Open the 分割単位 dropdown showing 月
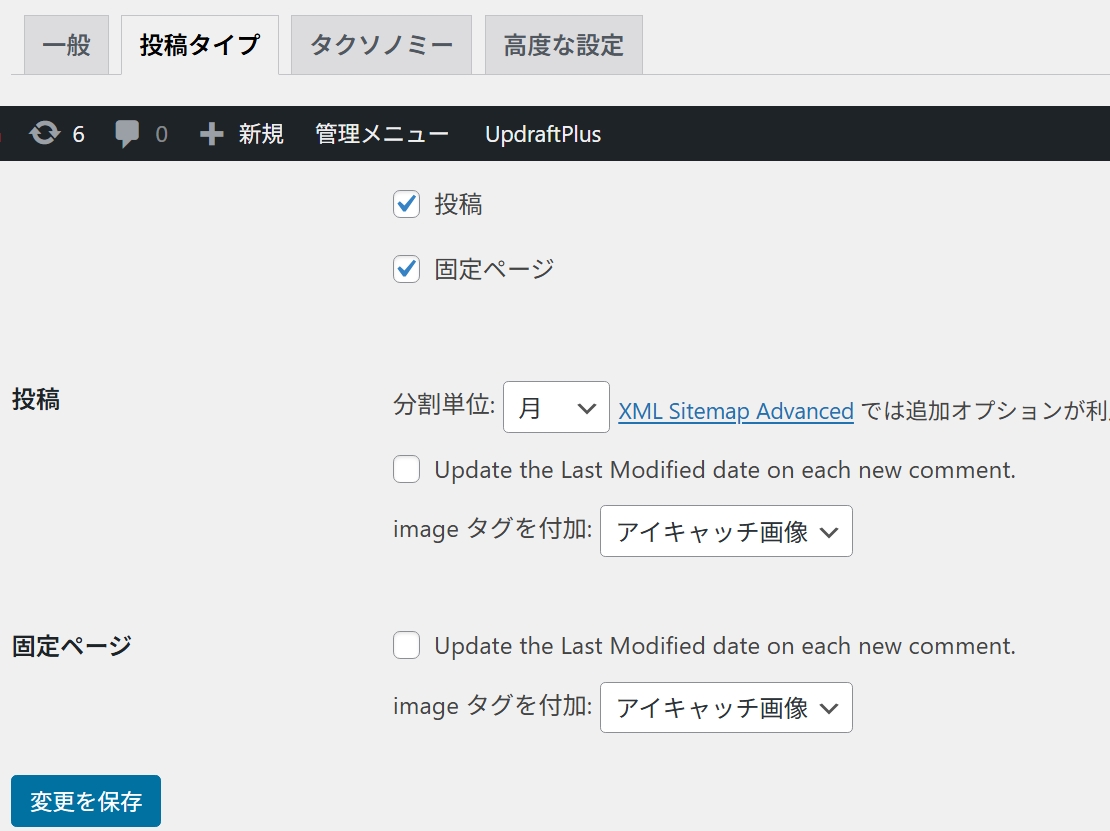 (x=556, y=407)
